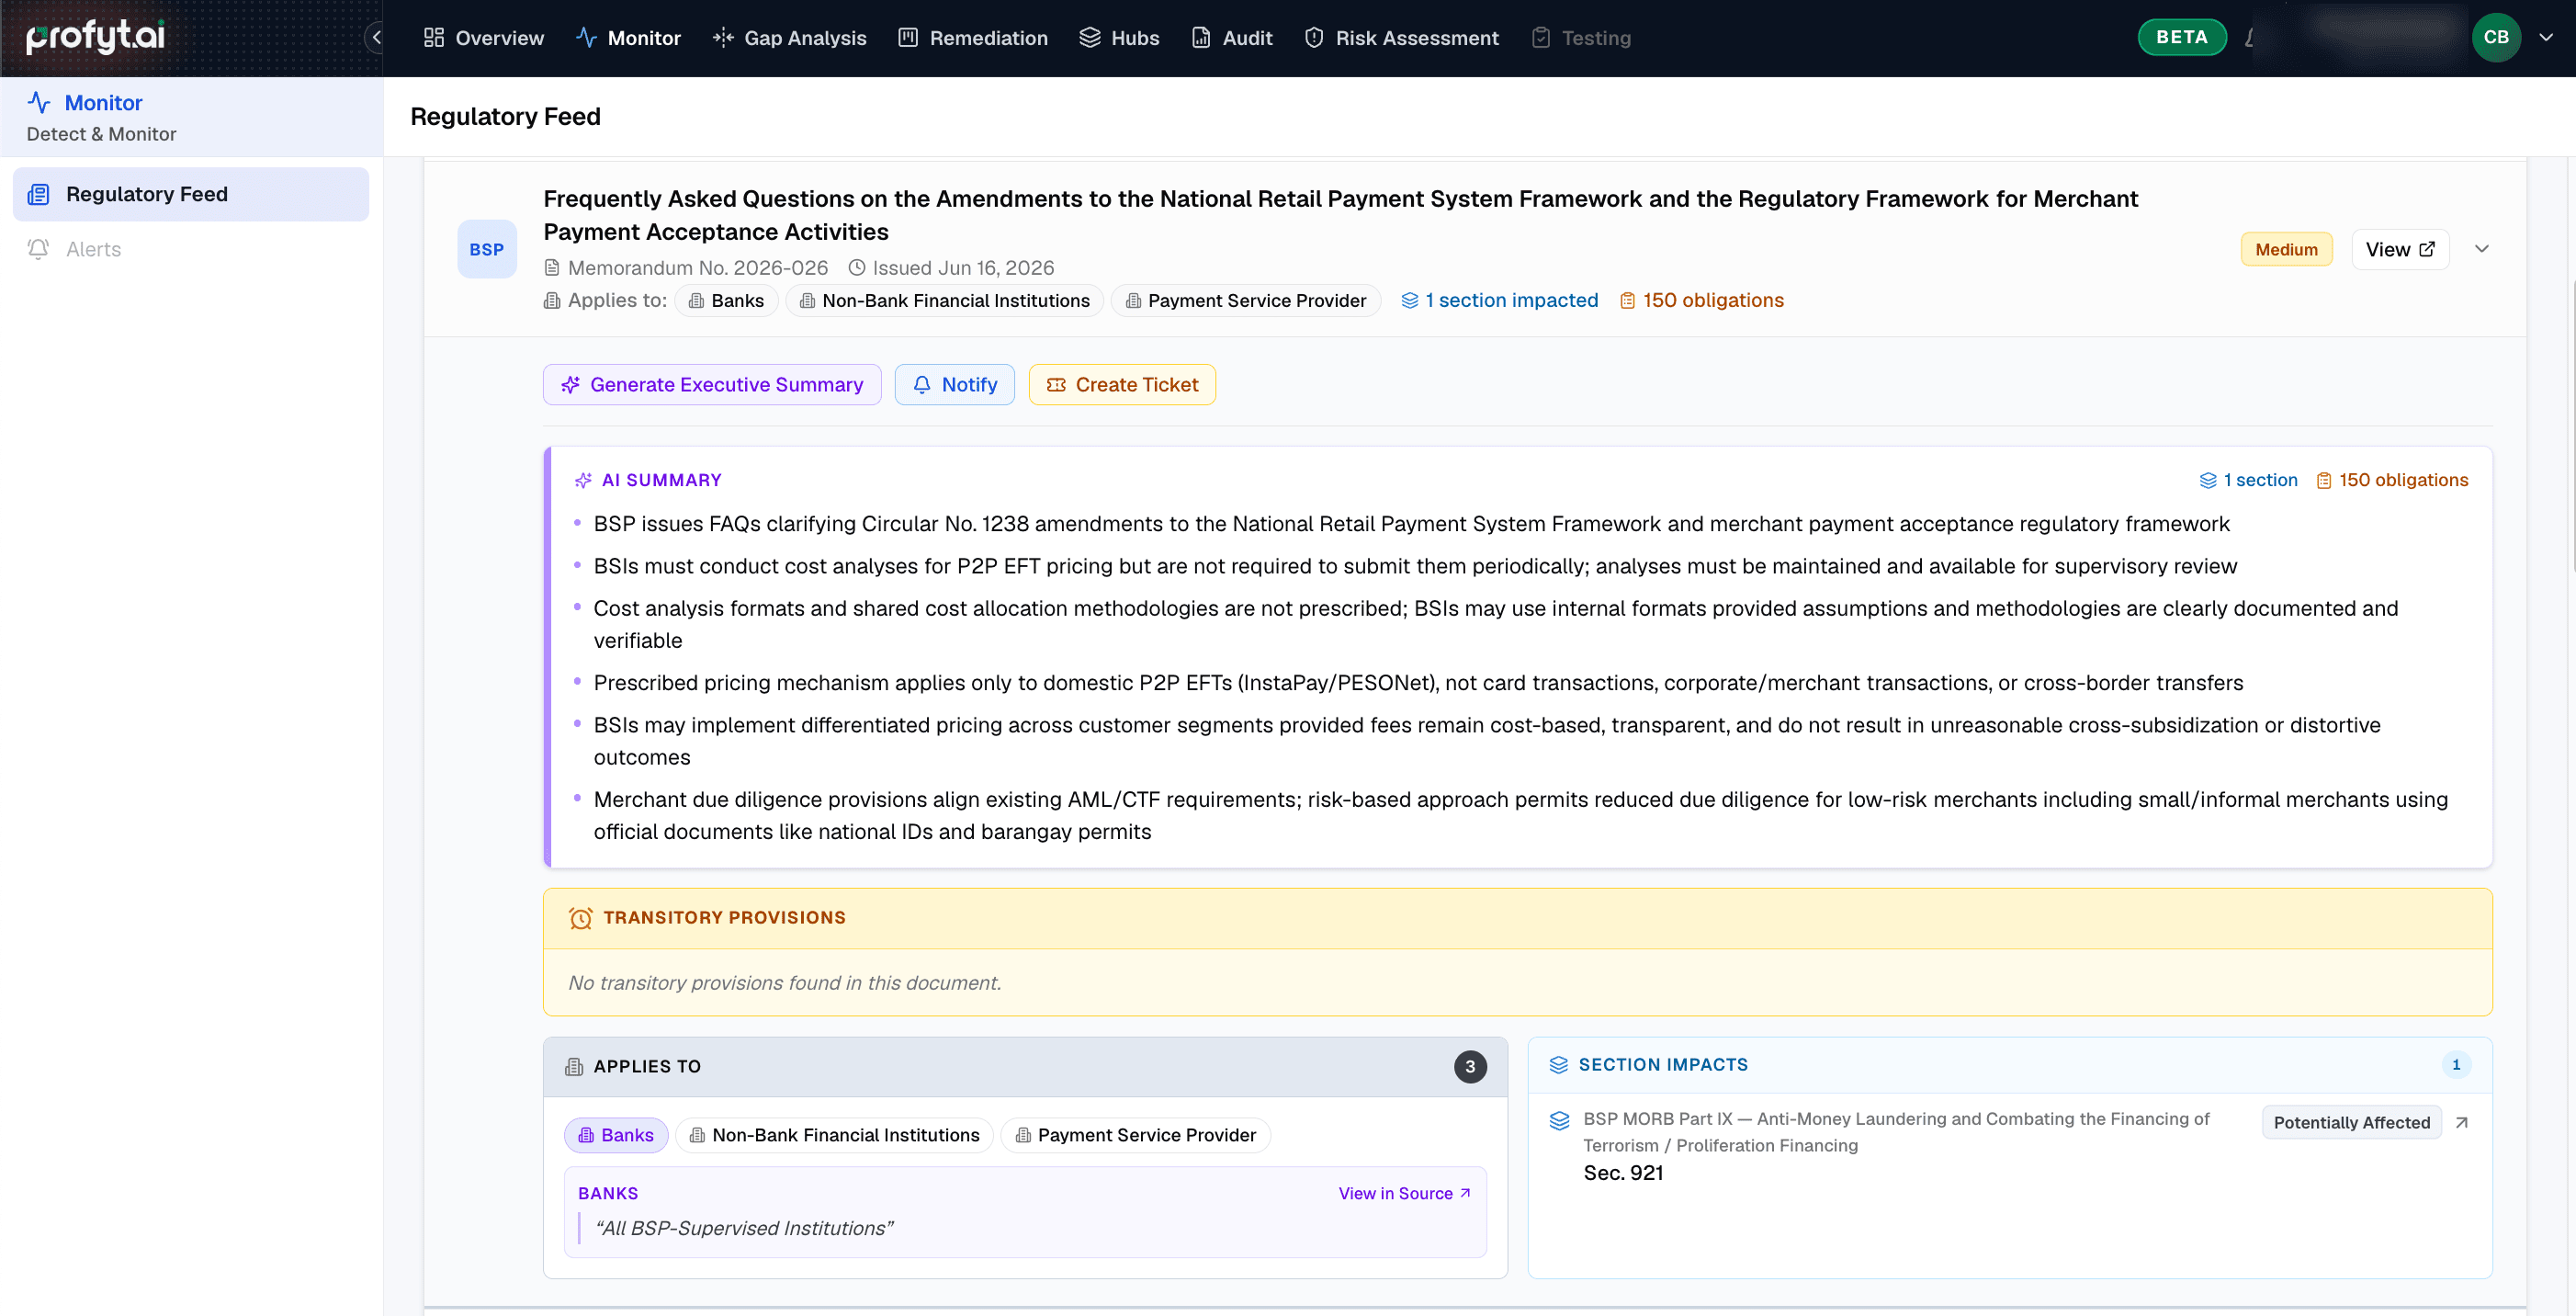Click '1 section' in the AI Summary panel

coord(2248,480)
